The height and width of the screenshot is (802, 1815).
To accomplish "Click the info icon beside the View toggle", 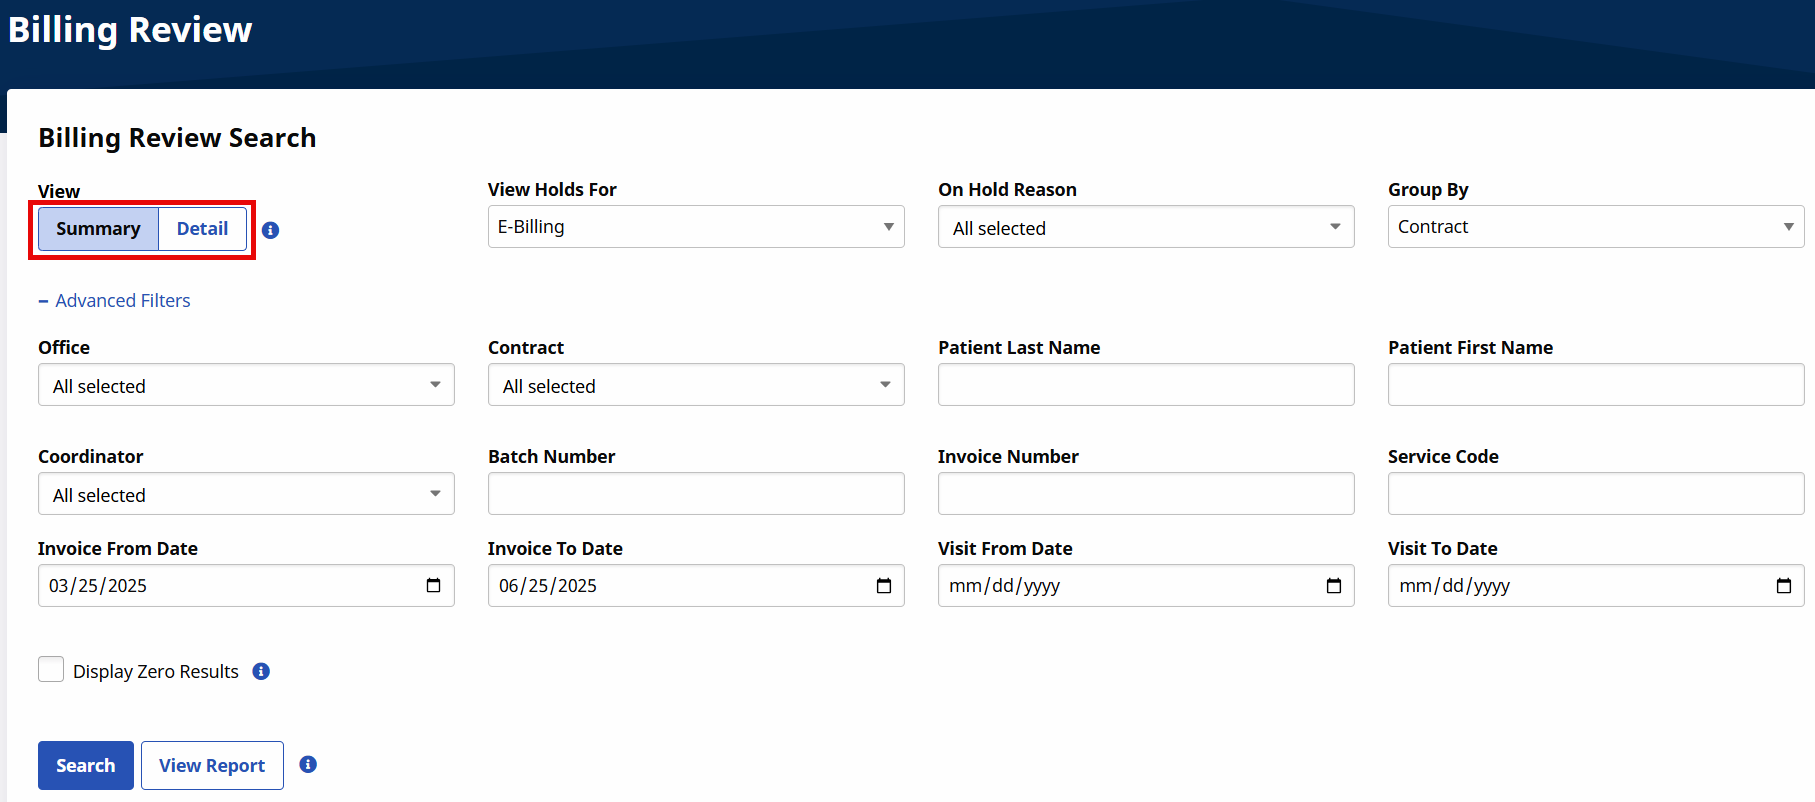I will [x=270, y=230].
